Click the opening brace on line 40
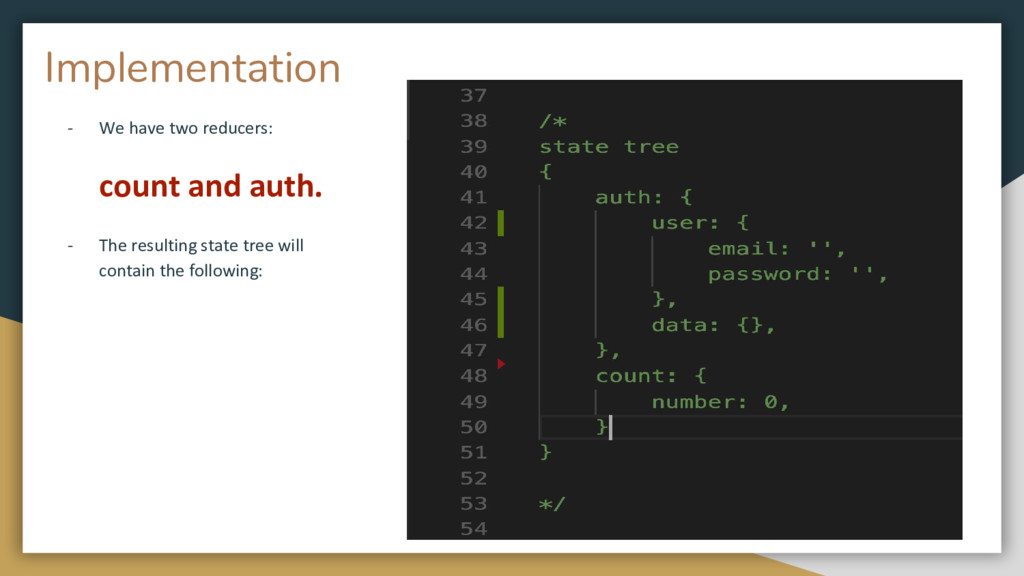 [x=546, y=172]
